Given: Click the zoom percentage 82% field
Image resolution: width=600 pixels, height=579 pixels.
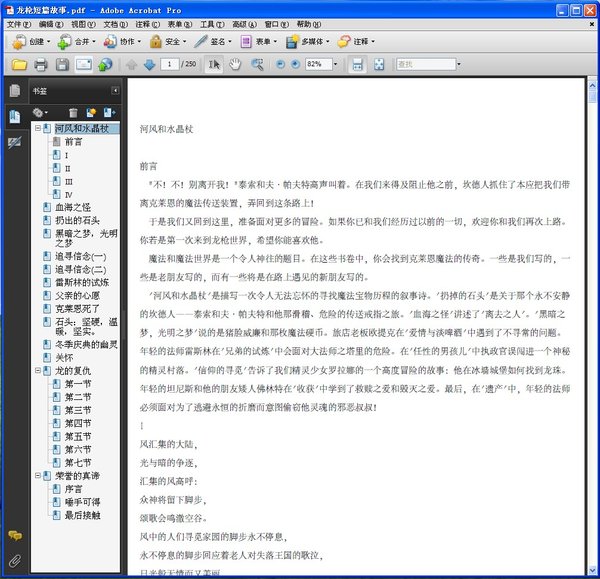Looking at the screenshot, I should pos(319,64).
